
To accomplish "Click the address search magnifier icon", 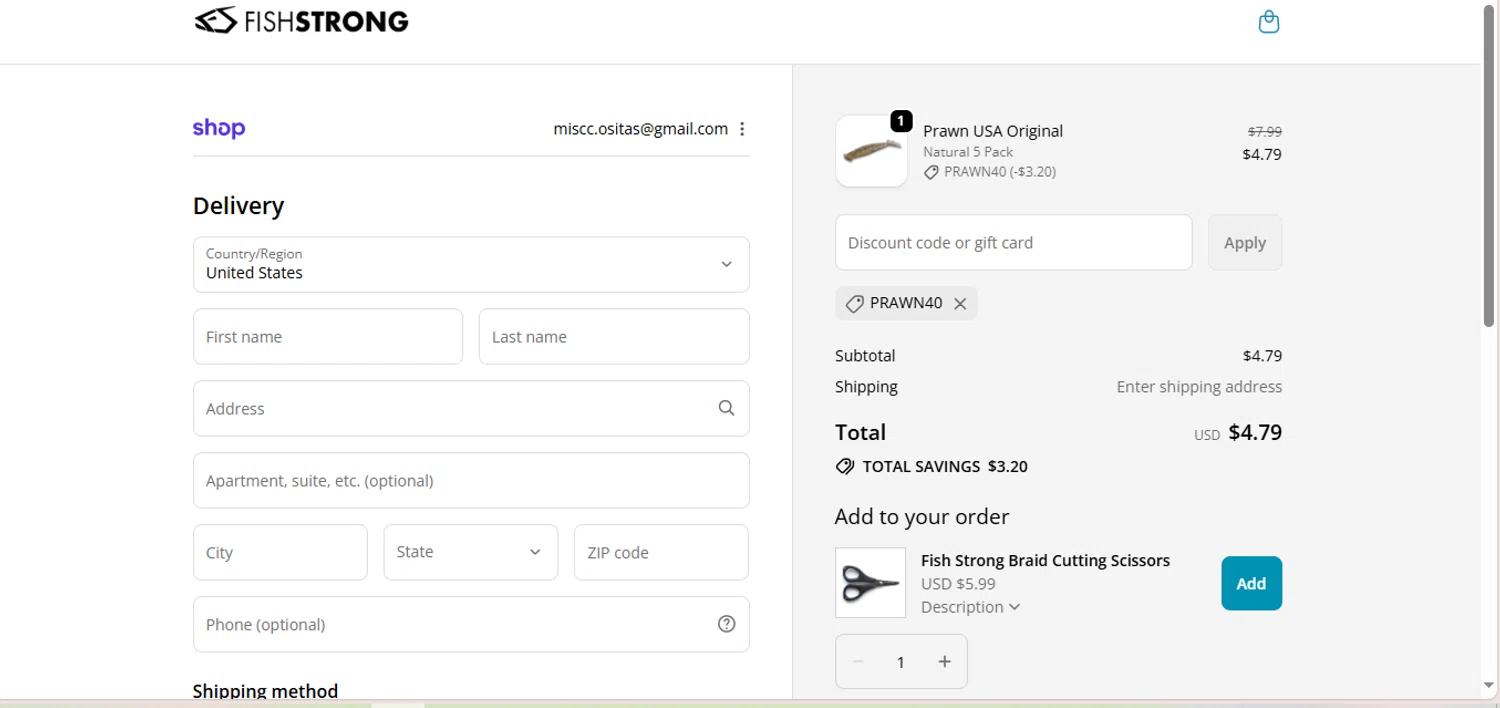I will click(x=726, y=408).
